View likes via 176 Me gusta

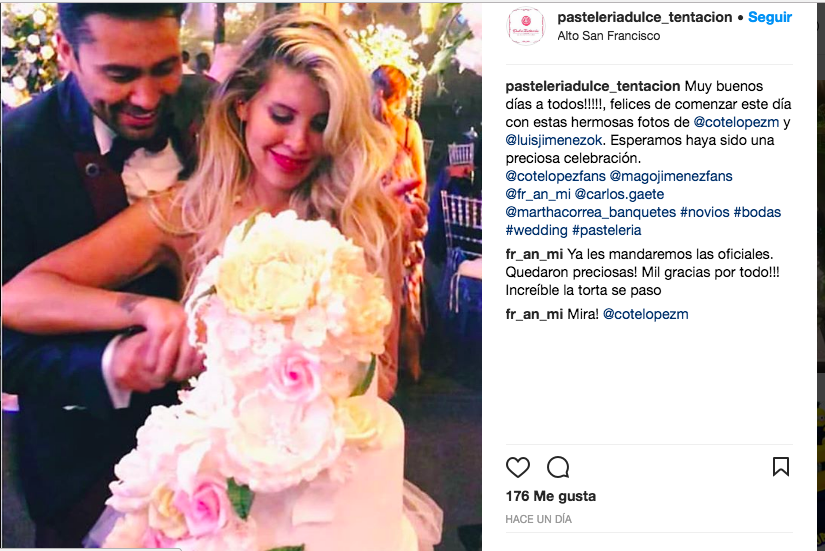click(550, 496)
